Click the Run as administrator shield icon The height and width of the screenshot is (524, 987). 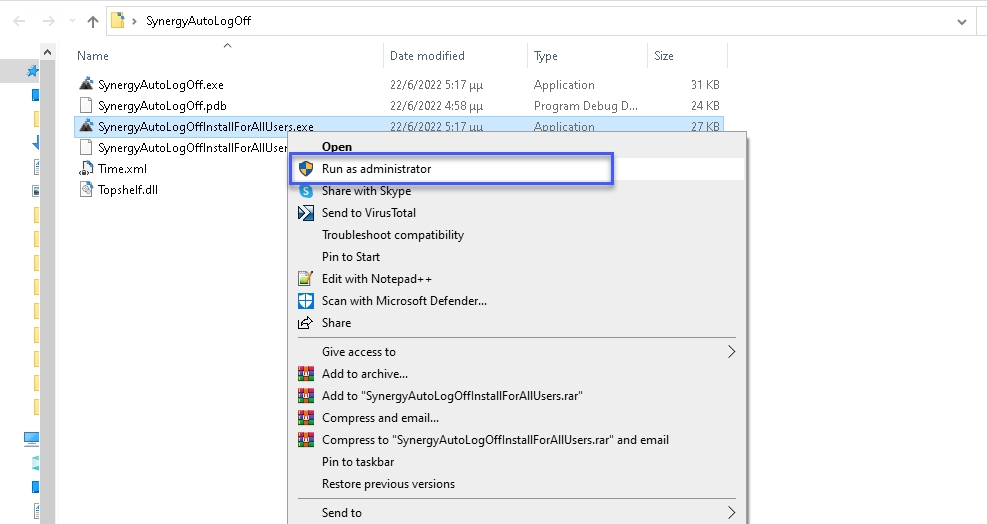pos(306,168)
